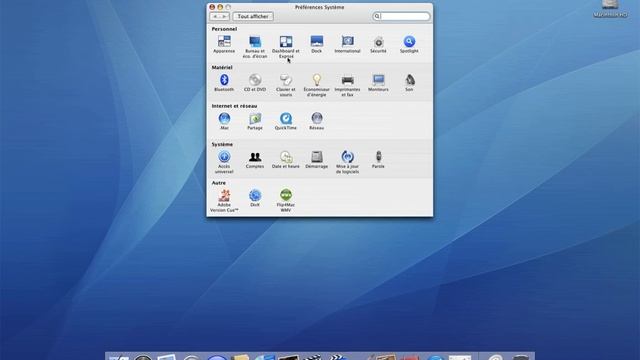
Task: Select the Macintosh HD desktop drive
Action: (x=610, y=9)
